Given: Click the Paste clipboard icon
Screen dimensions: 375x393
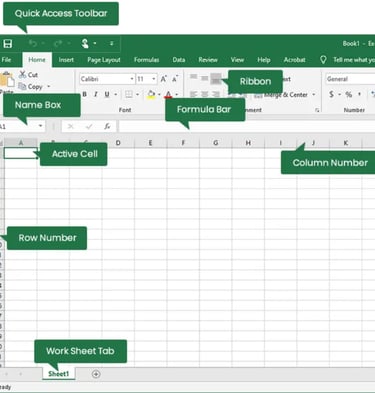Looking at the screenshot, I should coord(7,80).
